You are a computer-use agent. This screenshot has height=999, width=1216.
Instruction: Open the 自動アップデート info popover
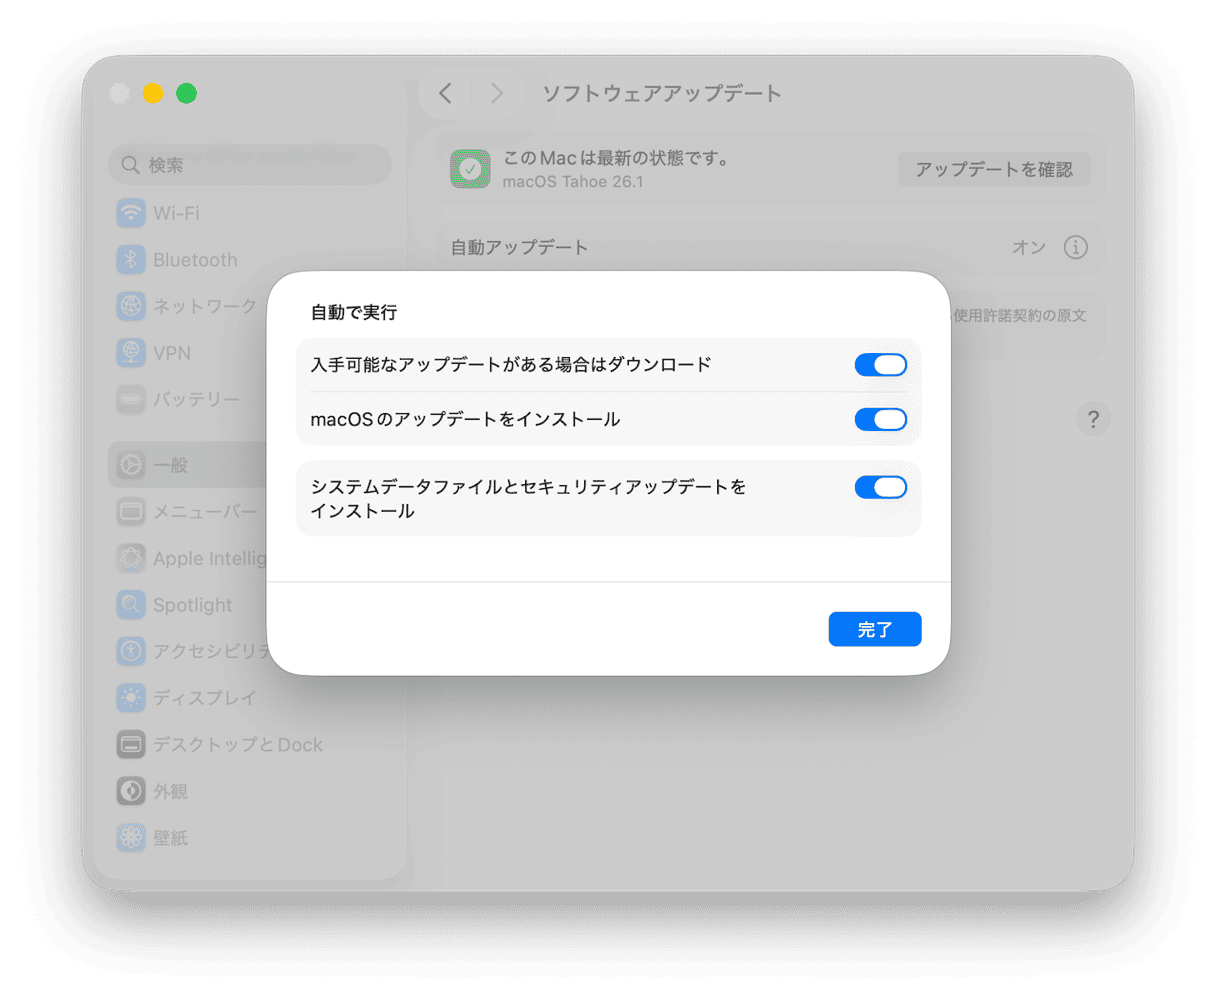pos(1076,247)
